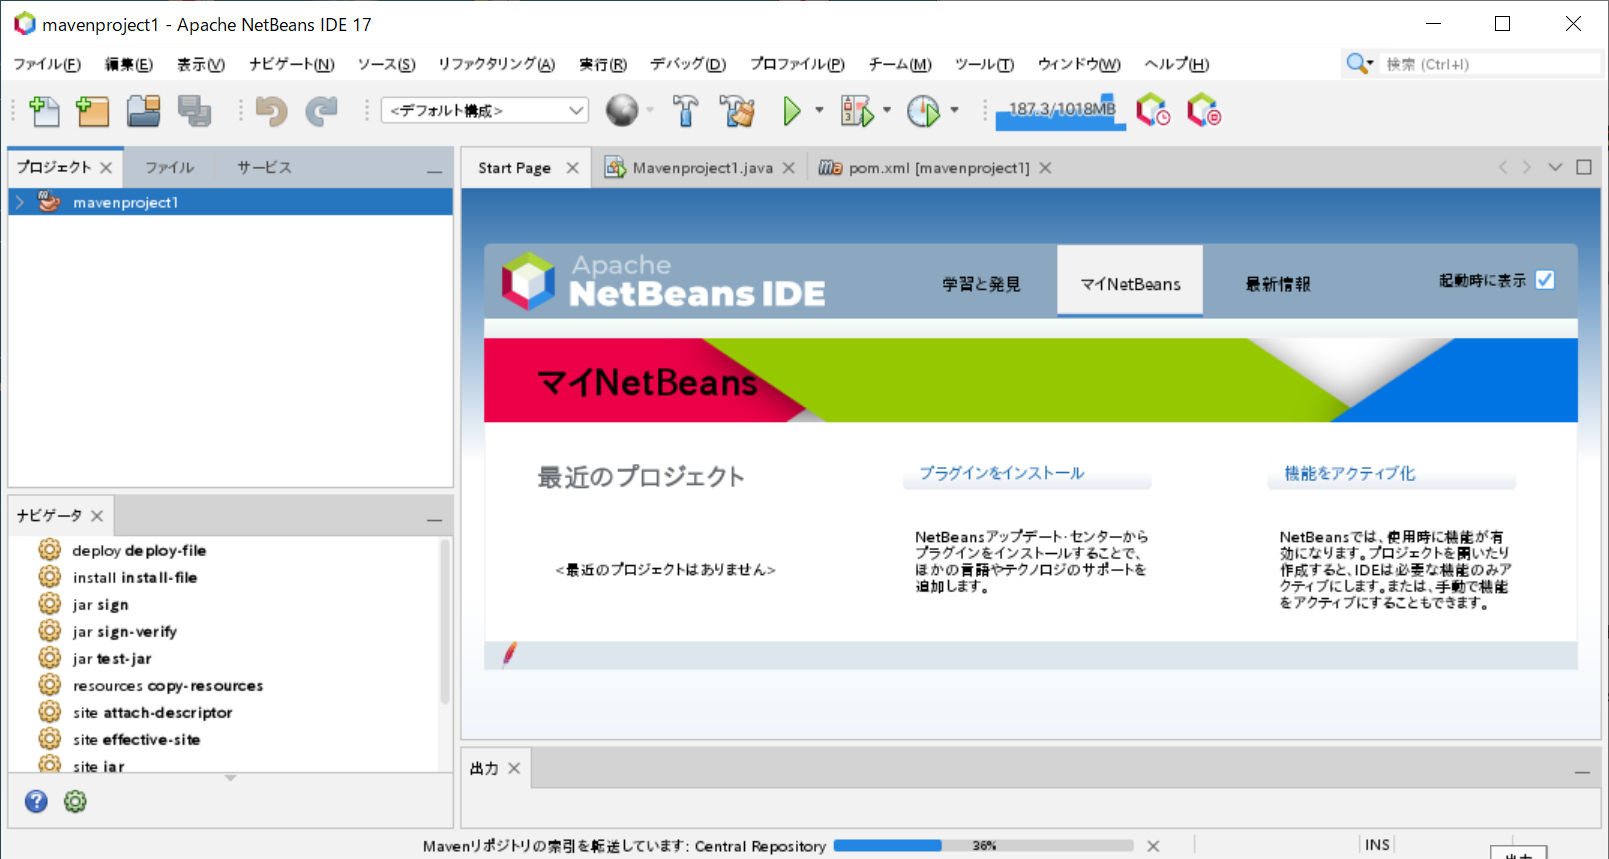Open the search options dropdown arrow
Viewport: 1609px width, 859px height.
click(x=1370, y=63)
